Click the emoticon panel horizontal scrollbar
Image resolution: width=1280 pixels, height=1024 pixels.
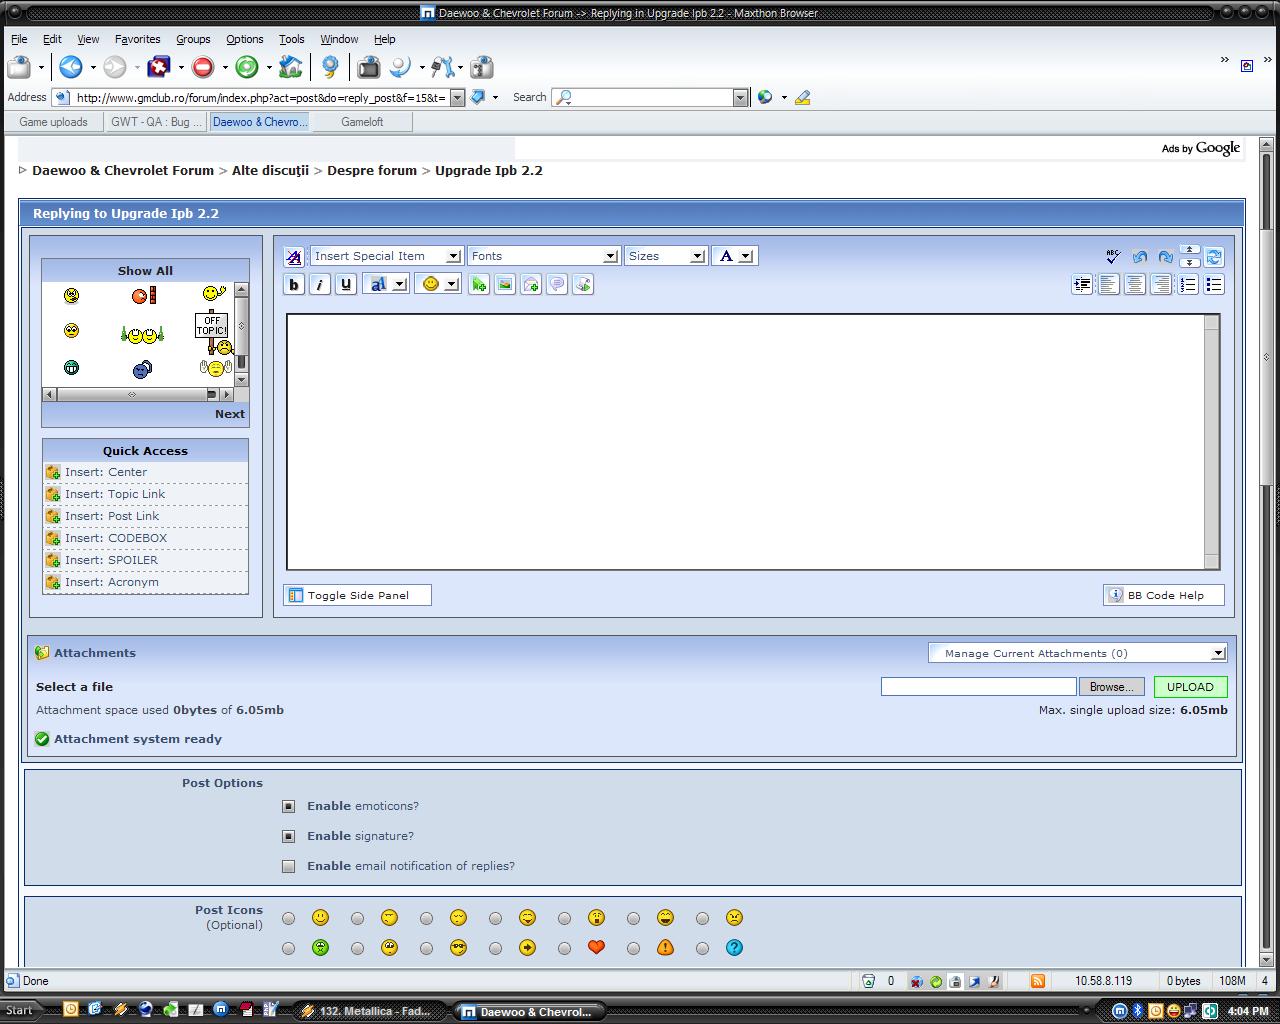point(138,394)
